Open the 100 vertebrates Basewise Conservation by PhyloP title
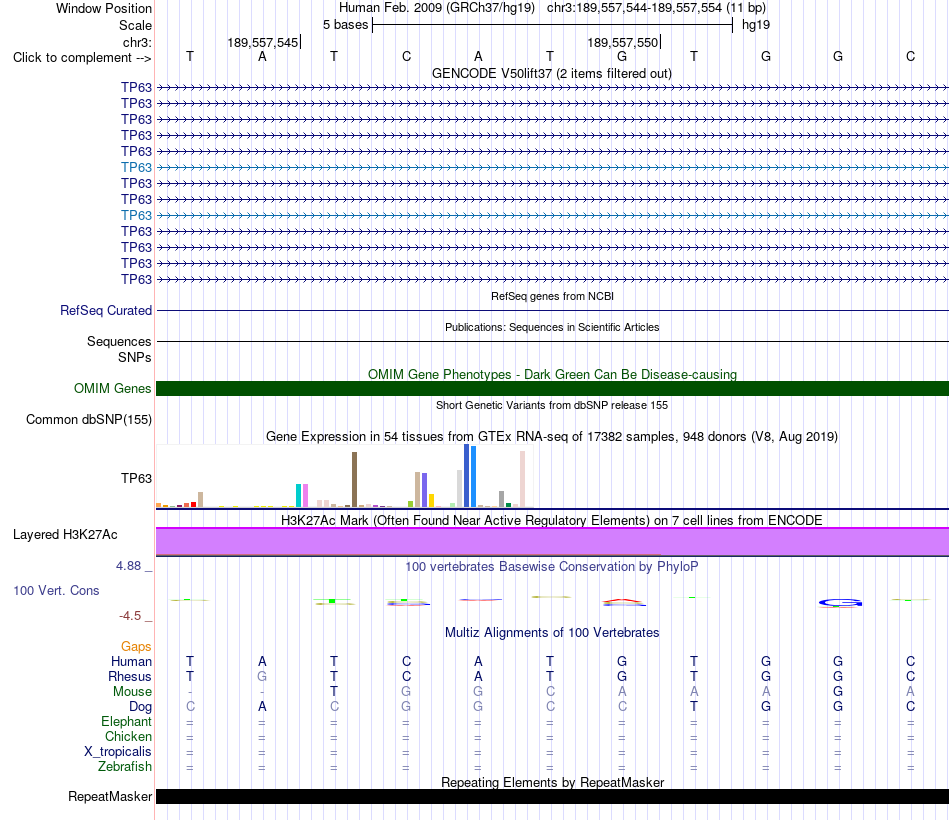Image resolution: width=950 pixels, height=820 pixels. (552, 567)
